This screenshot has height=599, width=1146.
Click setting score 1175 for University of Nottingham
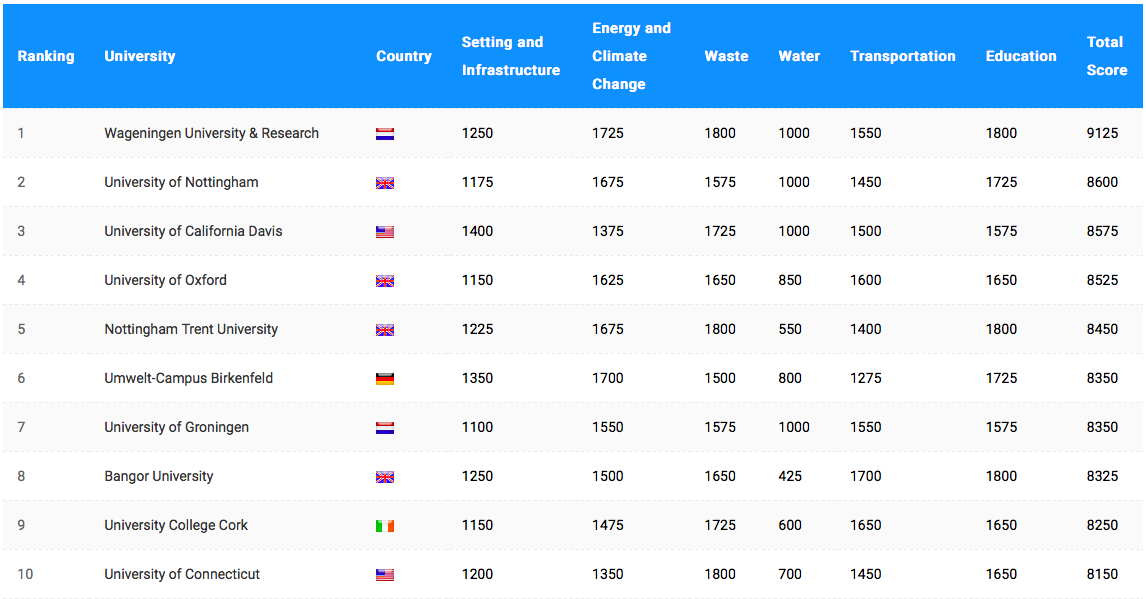tap(477, 182)
